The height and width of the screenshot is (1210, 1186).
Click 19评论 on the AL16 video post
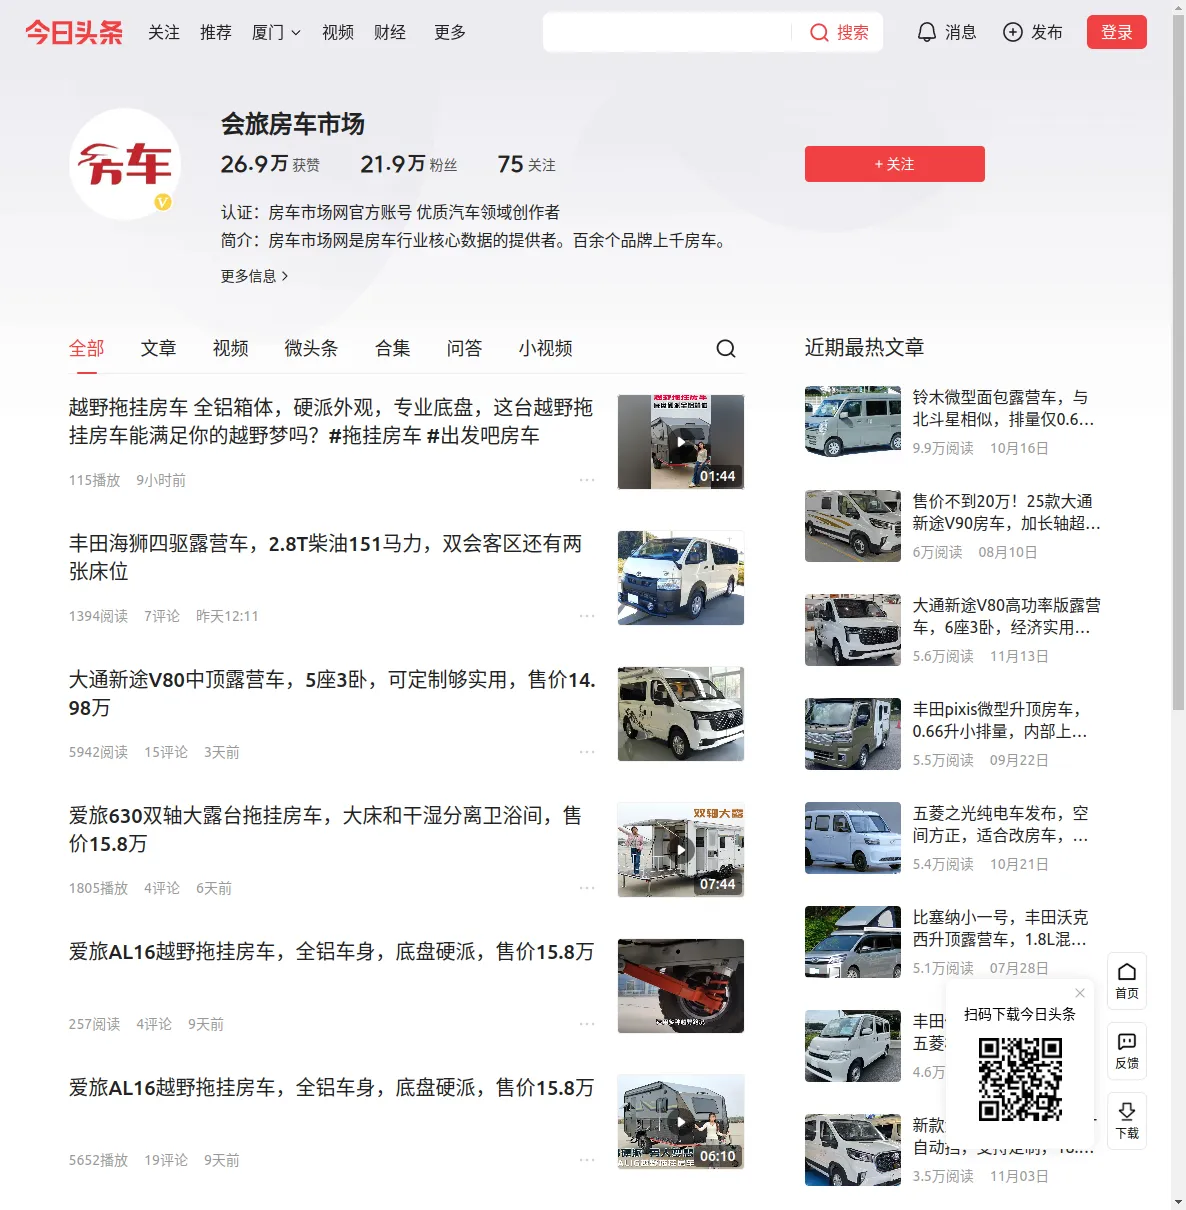[x=166, y=1160]
